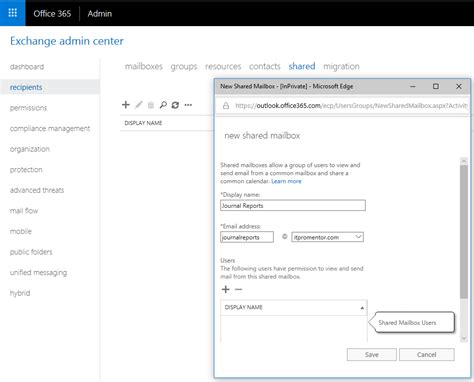
Task: Click the browser address bar URL
Action: [351, 106]
